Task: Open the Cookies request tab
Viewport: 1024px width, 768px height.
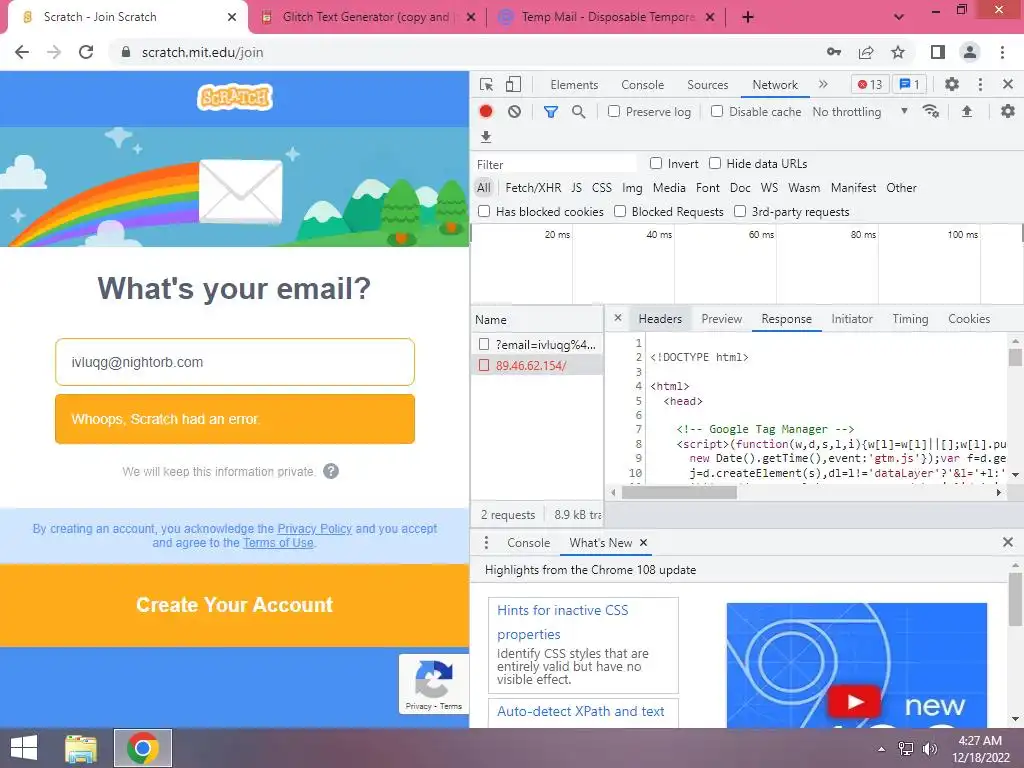Action: click(x=969, y=319)
